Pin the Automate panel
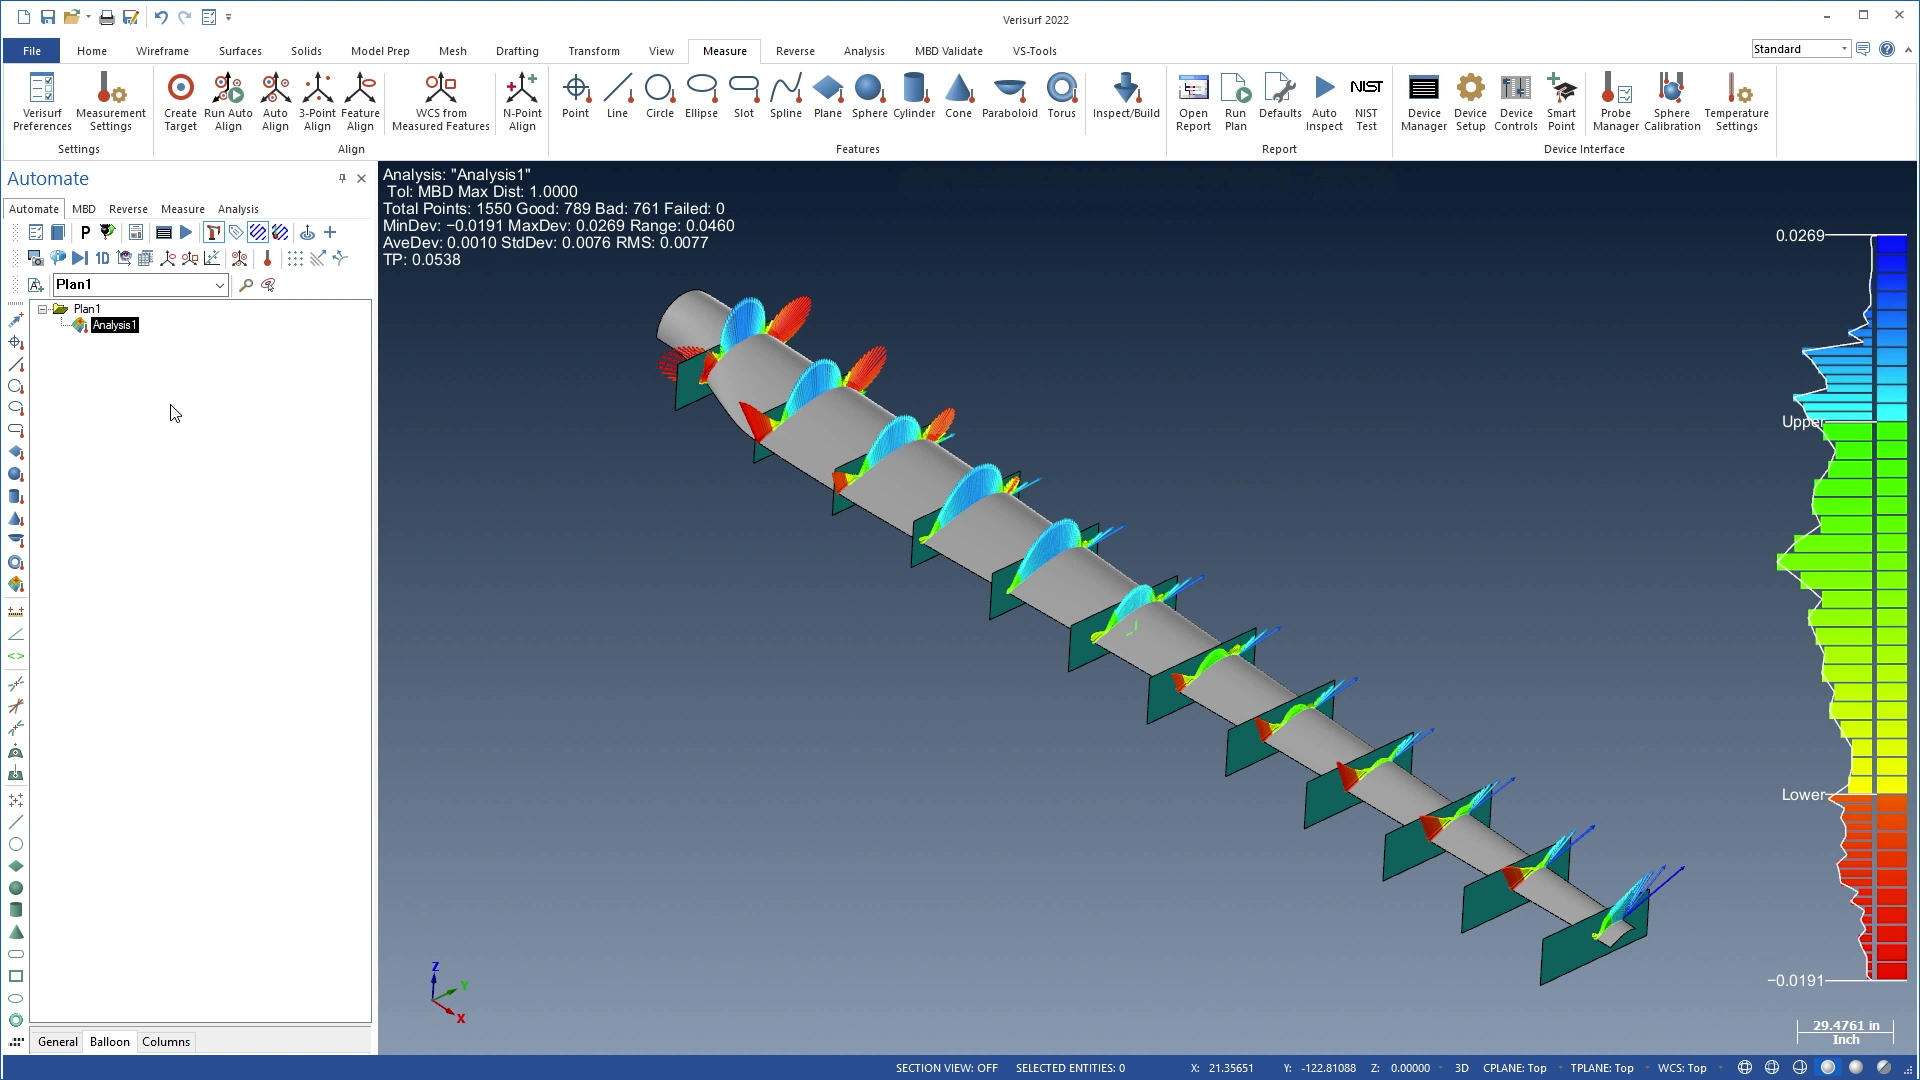The width and height of the screenshot is (1920, 1080). 342,178
